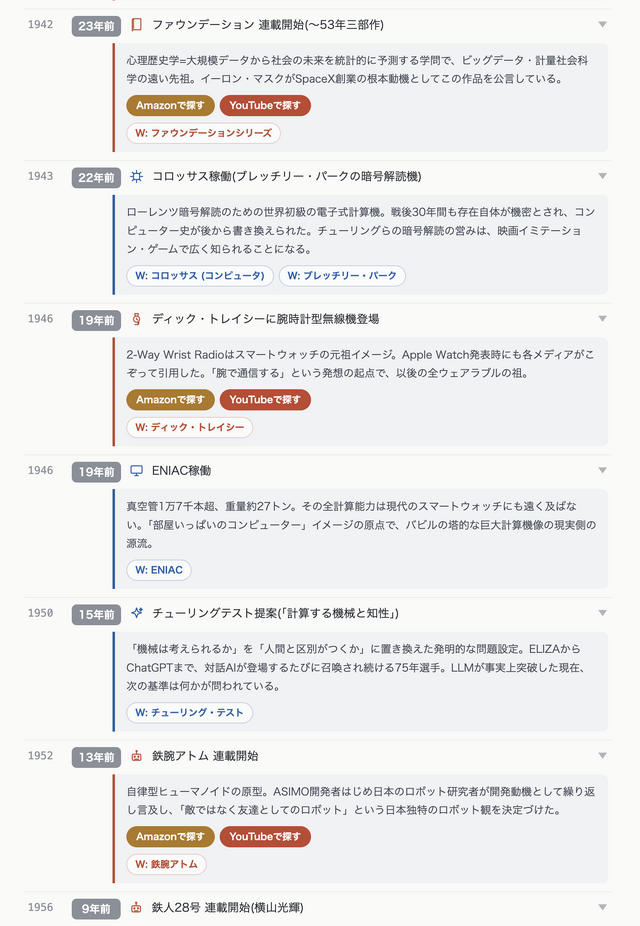Collapse the ENIAC稼働 entry arrow
640x926 pixels.
602,470
